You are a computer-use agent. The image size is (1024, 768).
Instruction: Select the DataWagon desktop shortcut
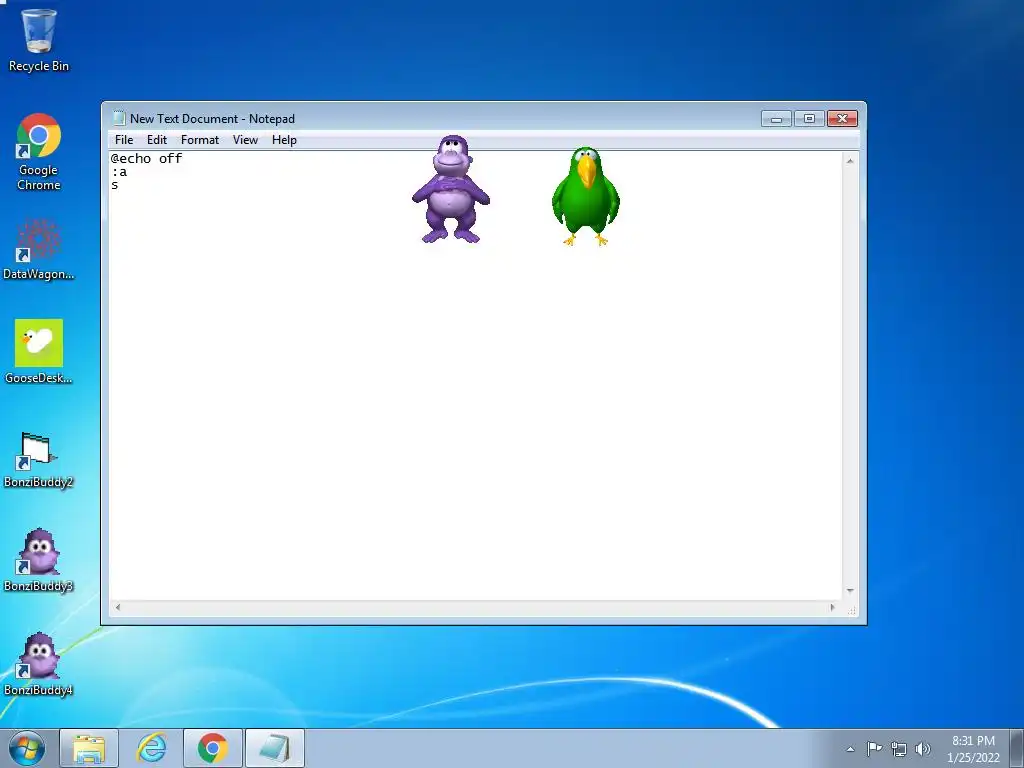[x=39, y=249]
